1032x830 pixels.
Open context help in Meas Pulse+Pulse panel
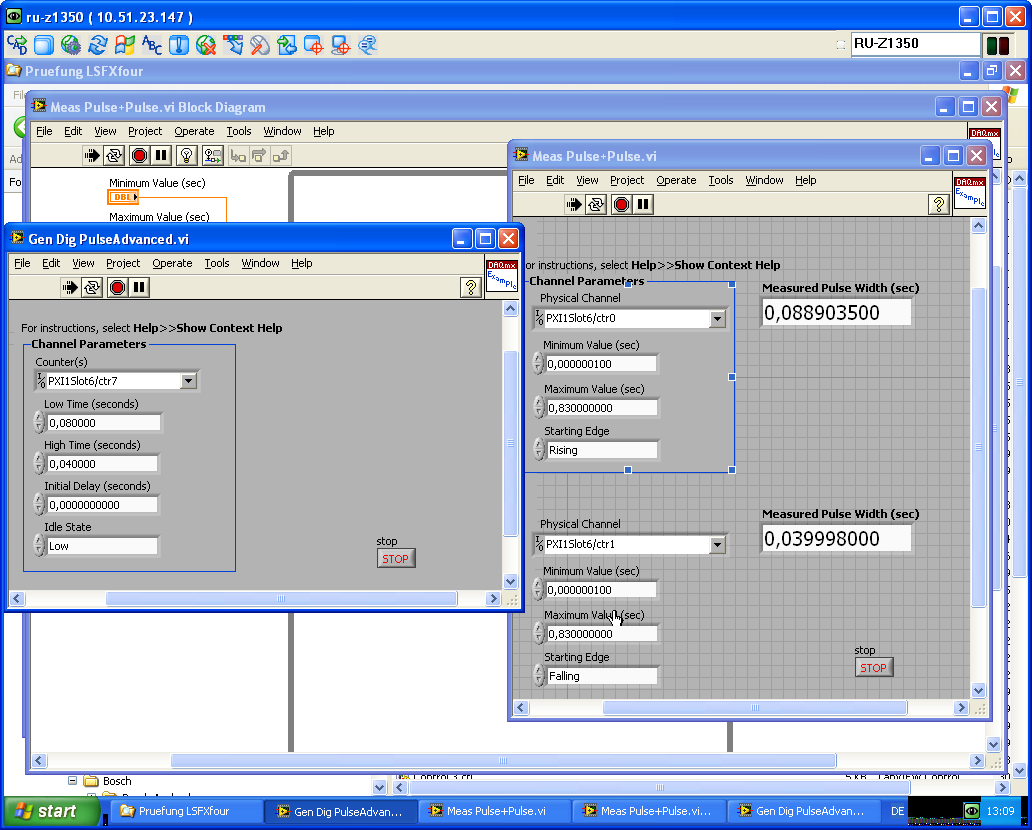click(x=939, y=204)
